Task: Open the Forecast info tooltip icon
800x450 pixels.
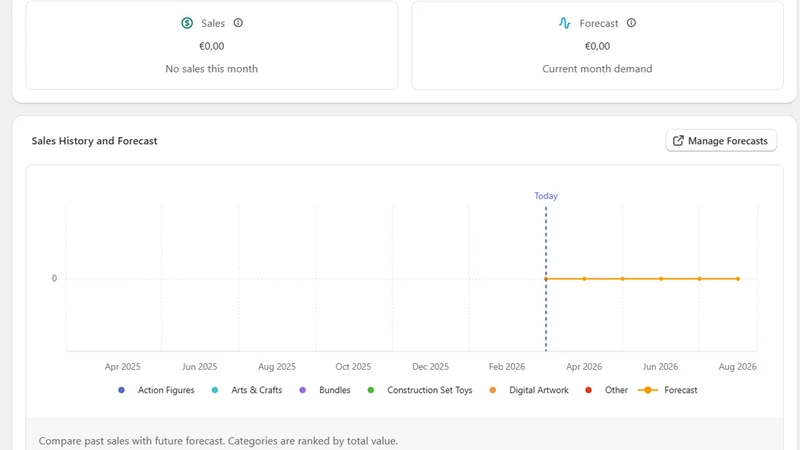Action: [631, 23]
